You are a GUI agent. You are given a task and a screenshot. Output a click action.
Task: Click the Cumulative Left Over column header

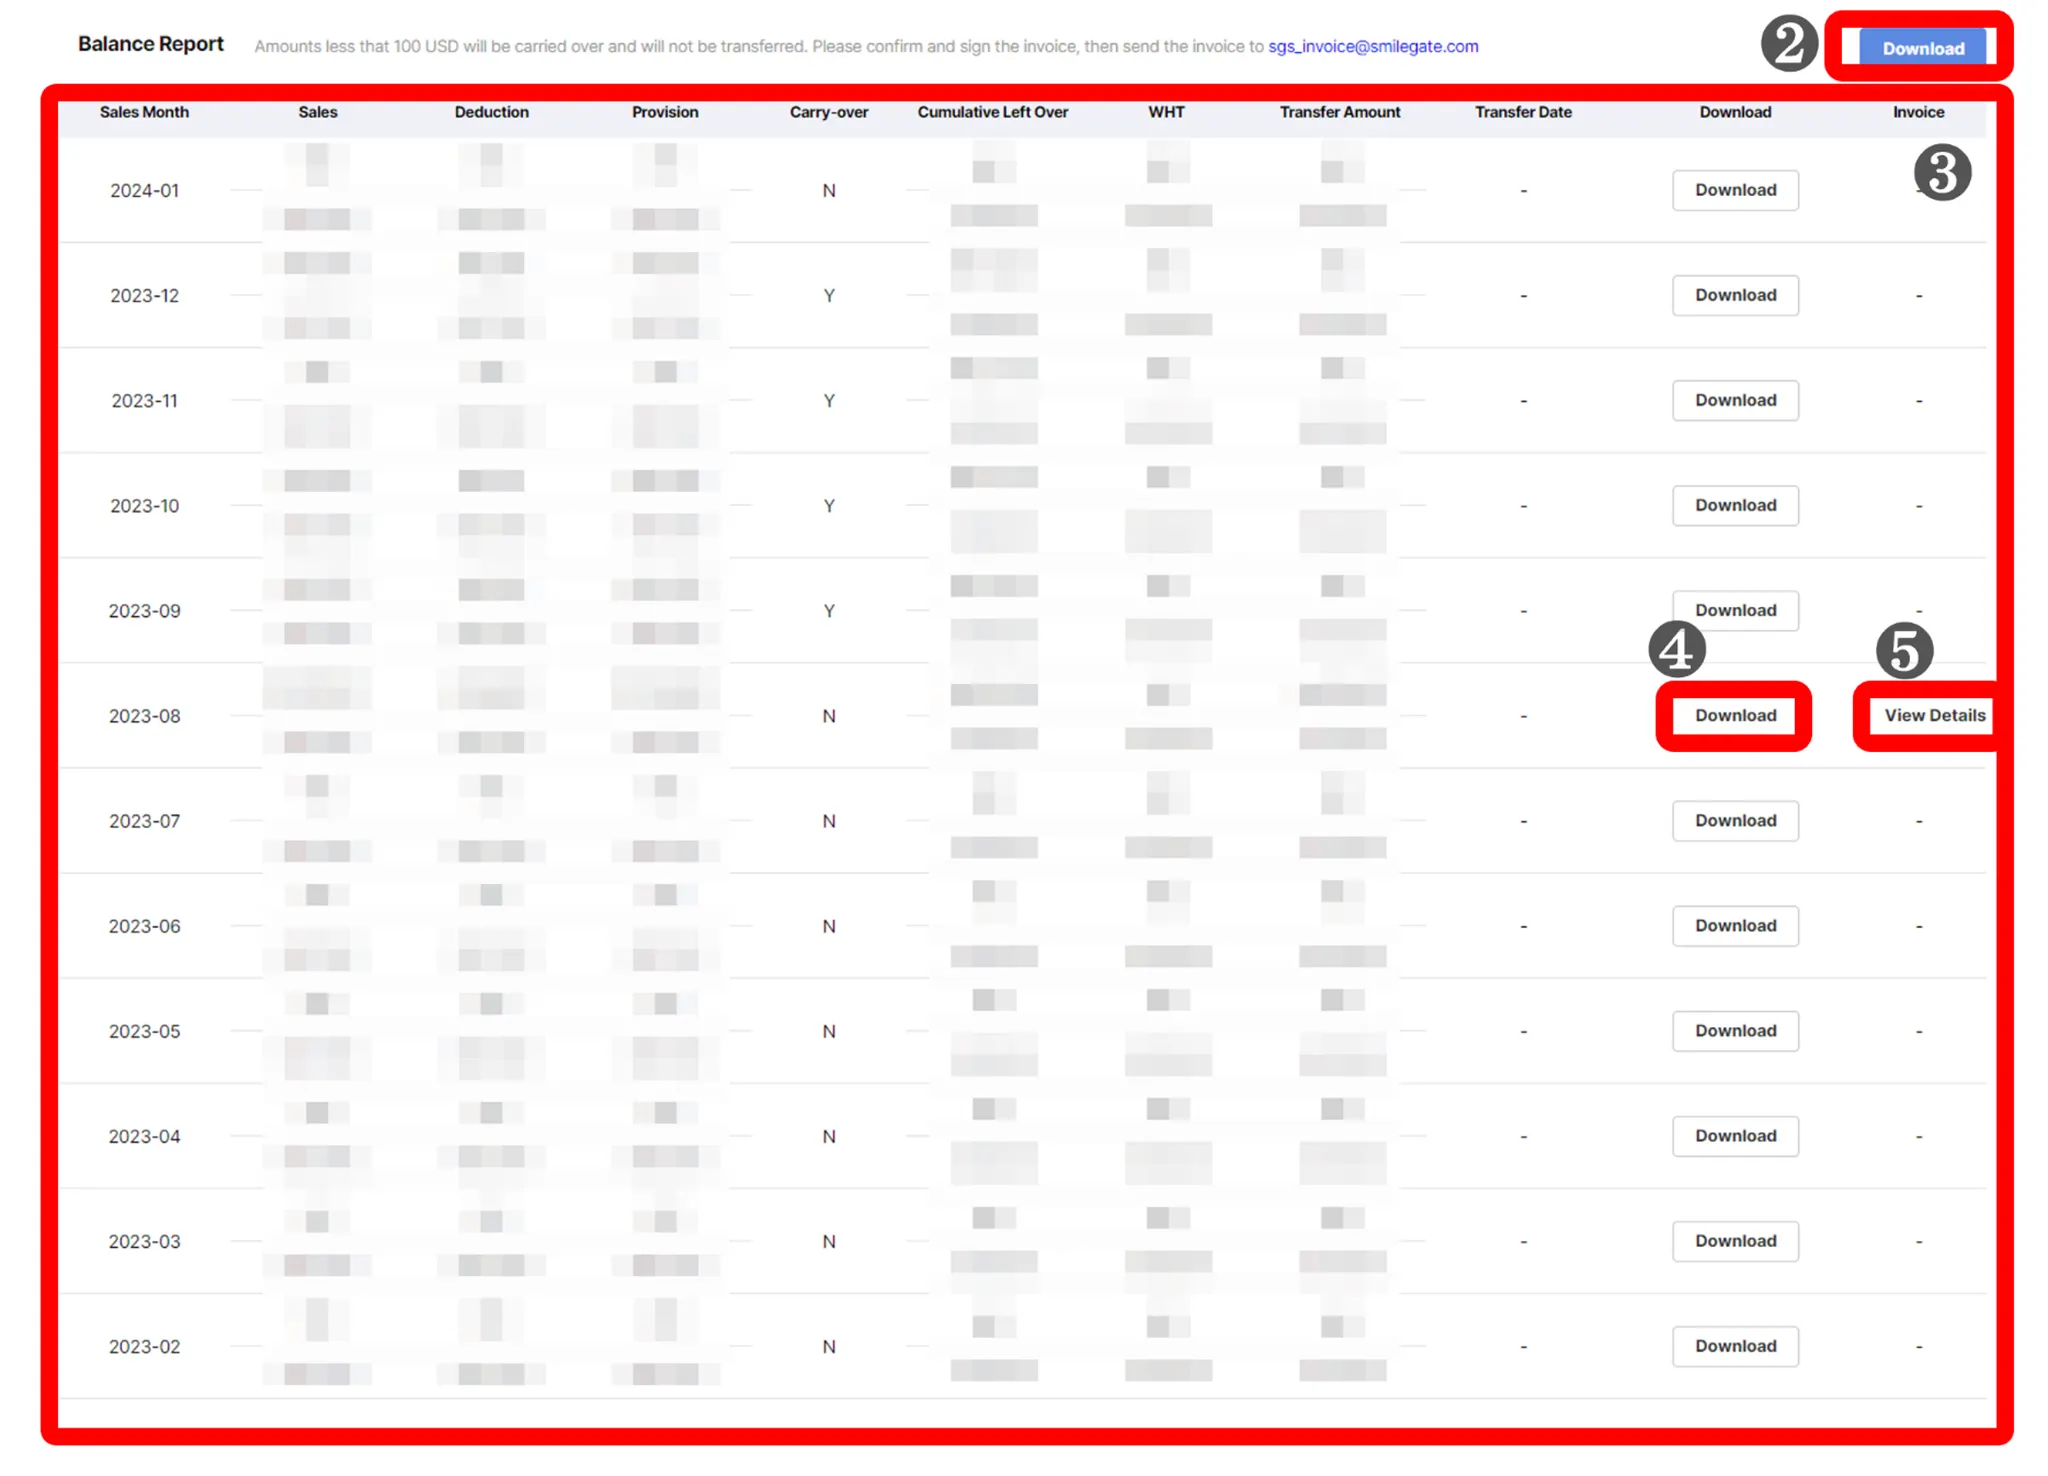pyautogui.click(x=992, y=112)
